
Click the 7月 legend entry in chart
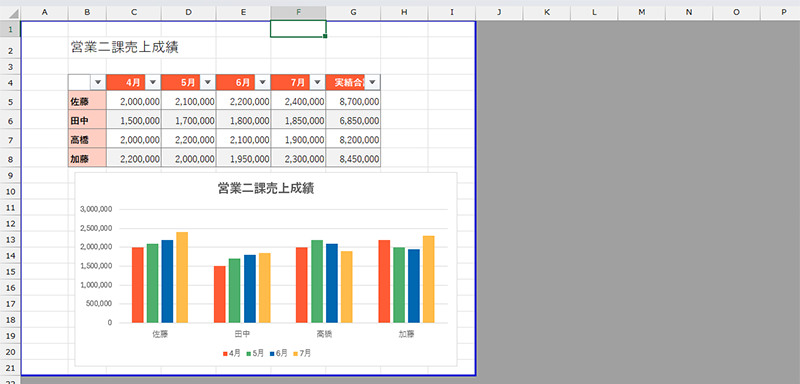coord(302,353)
